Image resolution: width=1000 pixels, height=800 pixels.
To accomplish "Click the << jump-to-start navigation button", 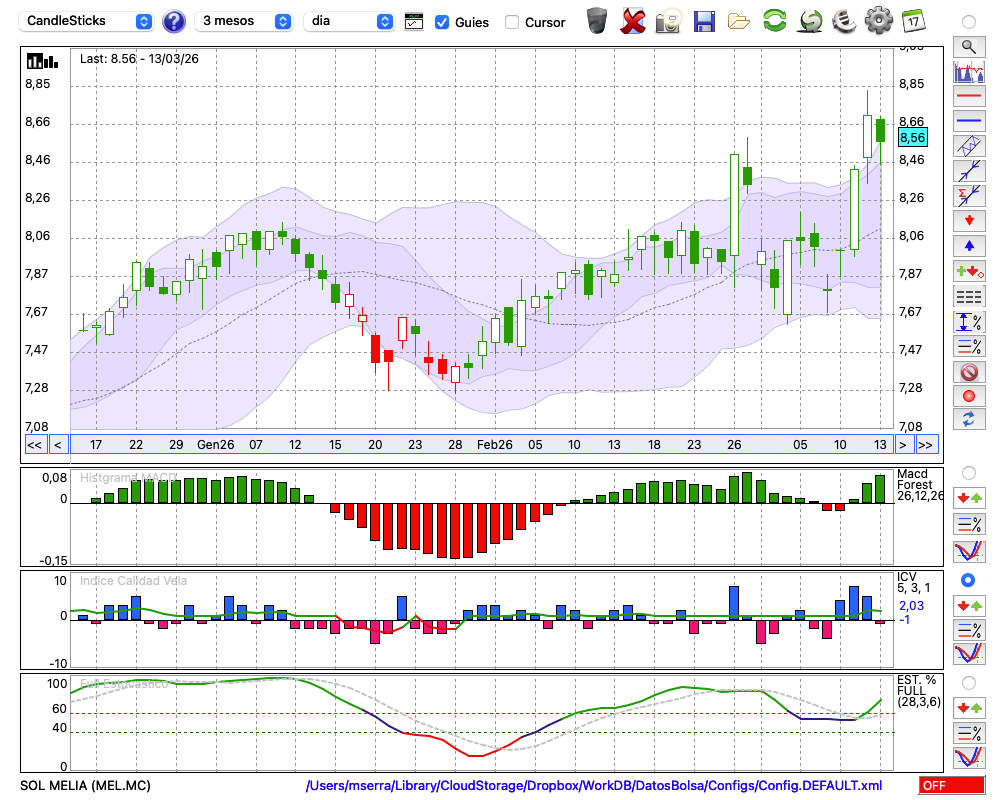I will [x=34, y=444].
